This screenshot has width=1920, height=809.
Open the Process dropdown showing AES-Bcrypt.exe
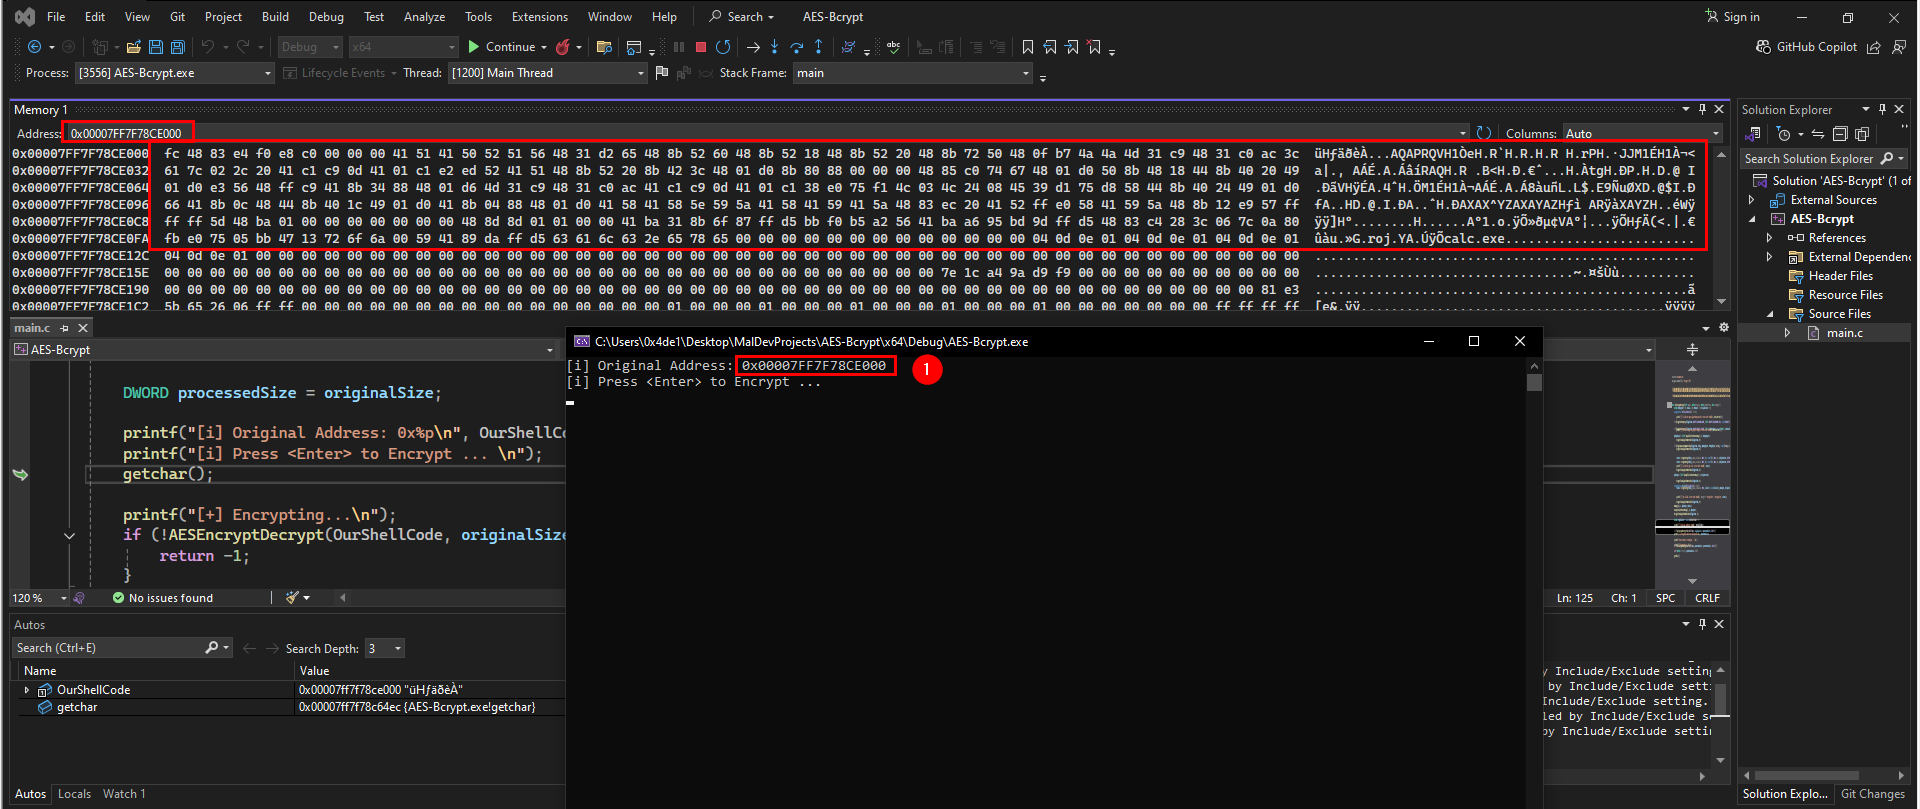[175, 73]
